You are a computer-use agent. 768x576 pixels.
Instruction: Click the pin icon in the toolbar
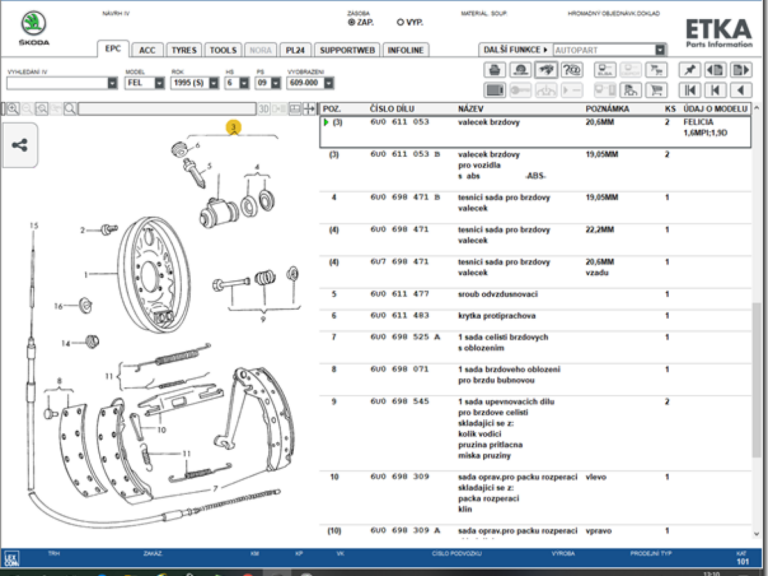(689, 70)
